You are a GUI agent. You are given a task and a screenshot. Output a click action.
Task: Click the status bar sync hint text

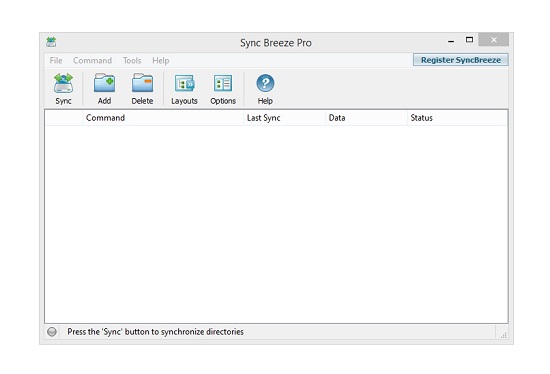[155, 332]
